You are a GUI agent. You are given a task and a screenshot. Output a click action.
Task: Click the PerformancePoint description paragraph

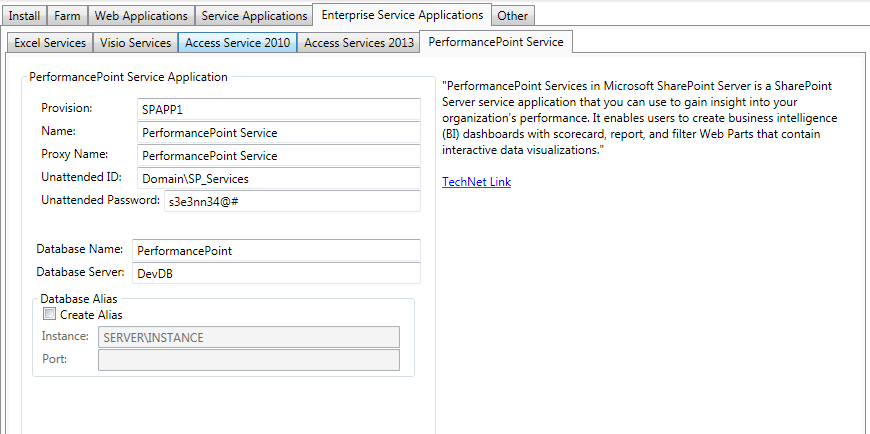tap(640, 118)
